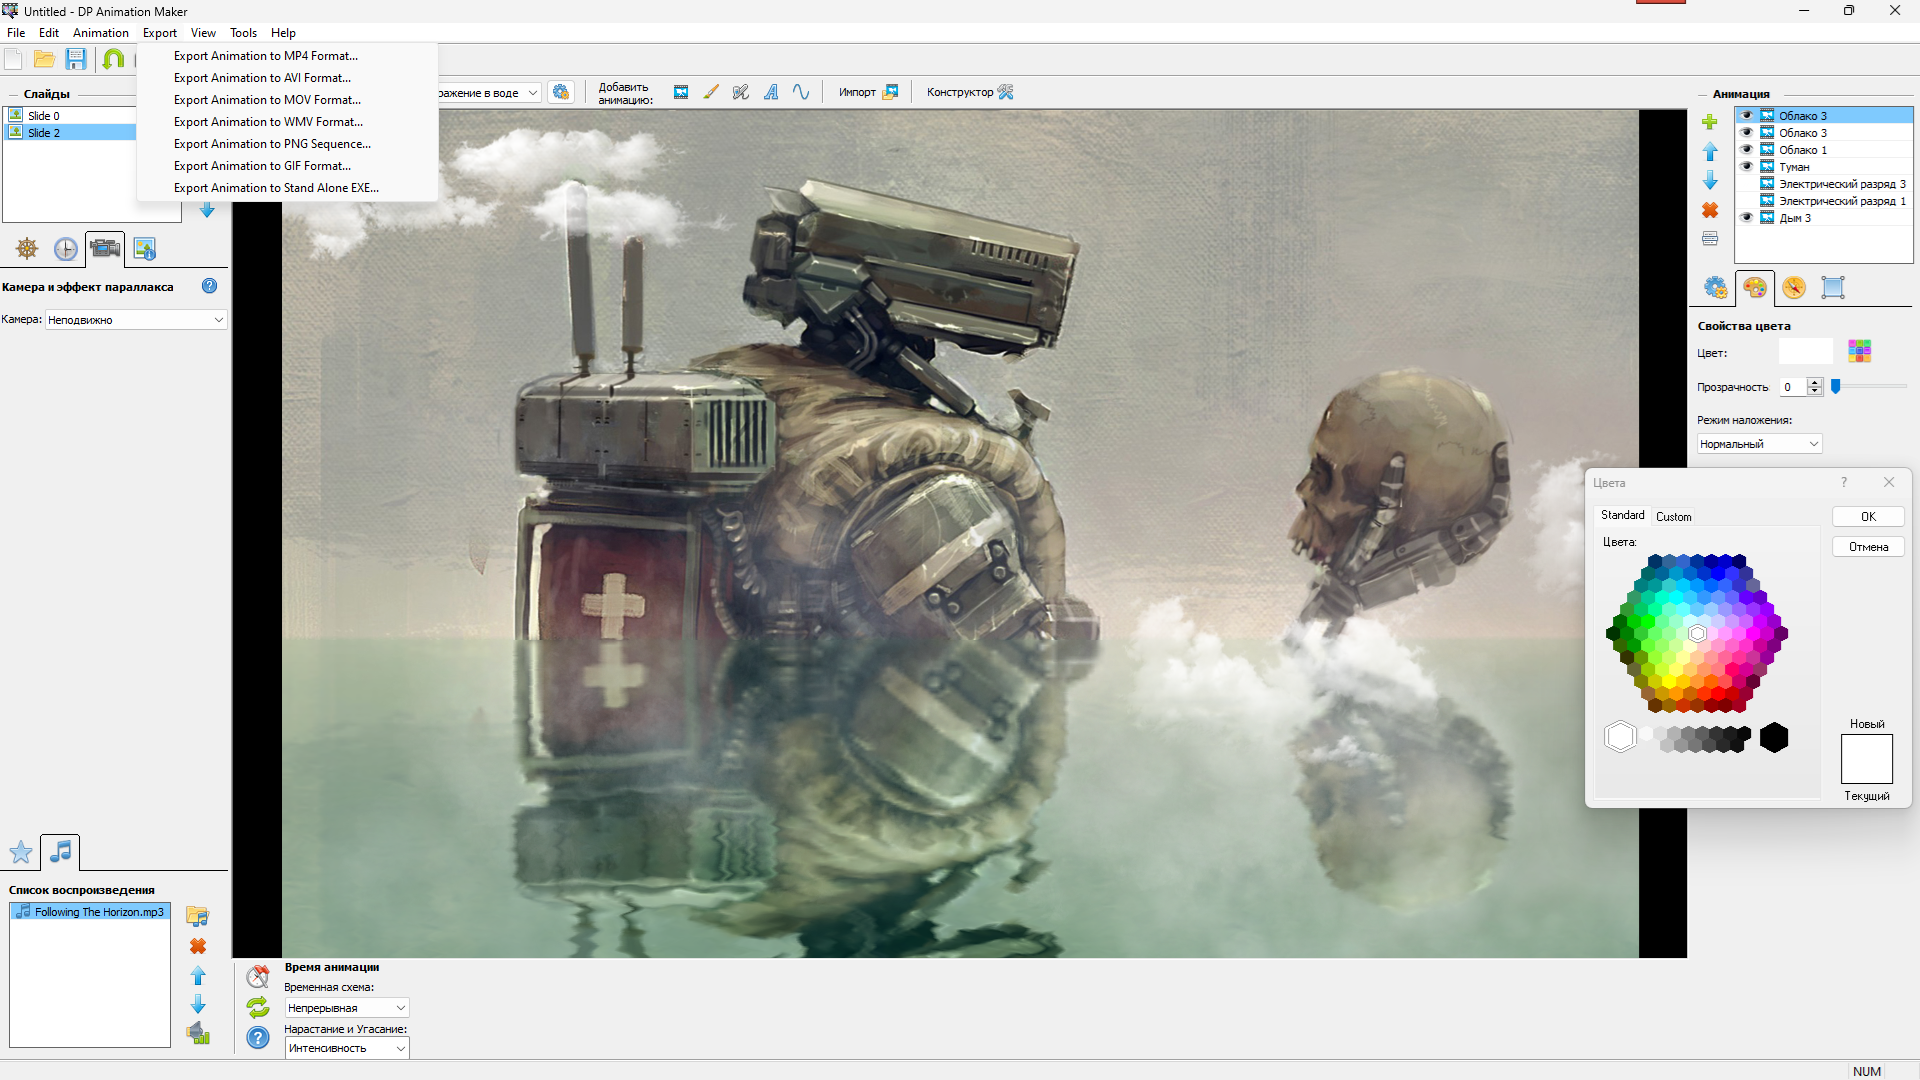Toggle eye of the second Облако 3
Viewport: 1920px width, 1080px height.
[x=1747, y=132]
